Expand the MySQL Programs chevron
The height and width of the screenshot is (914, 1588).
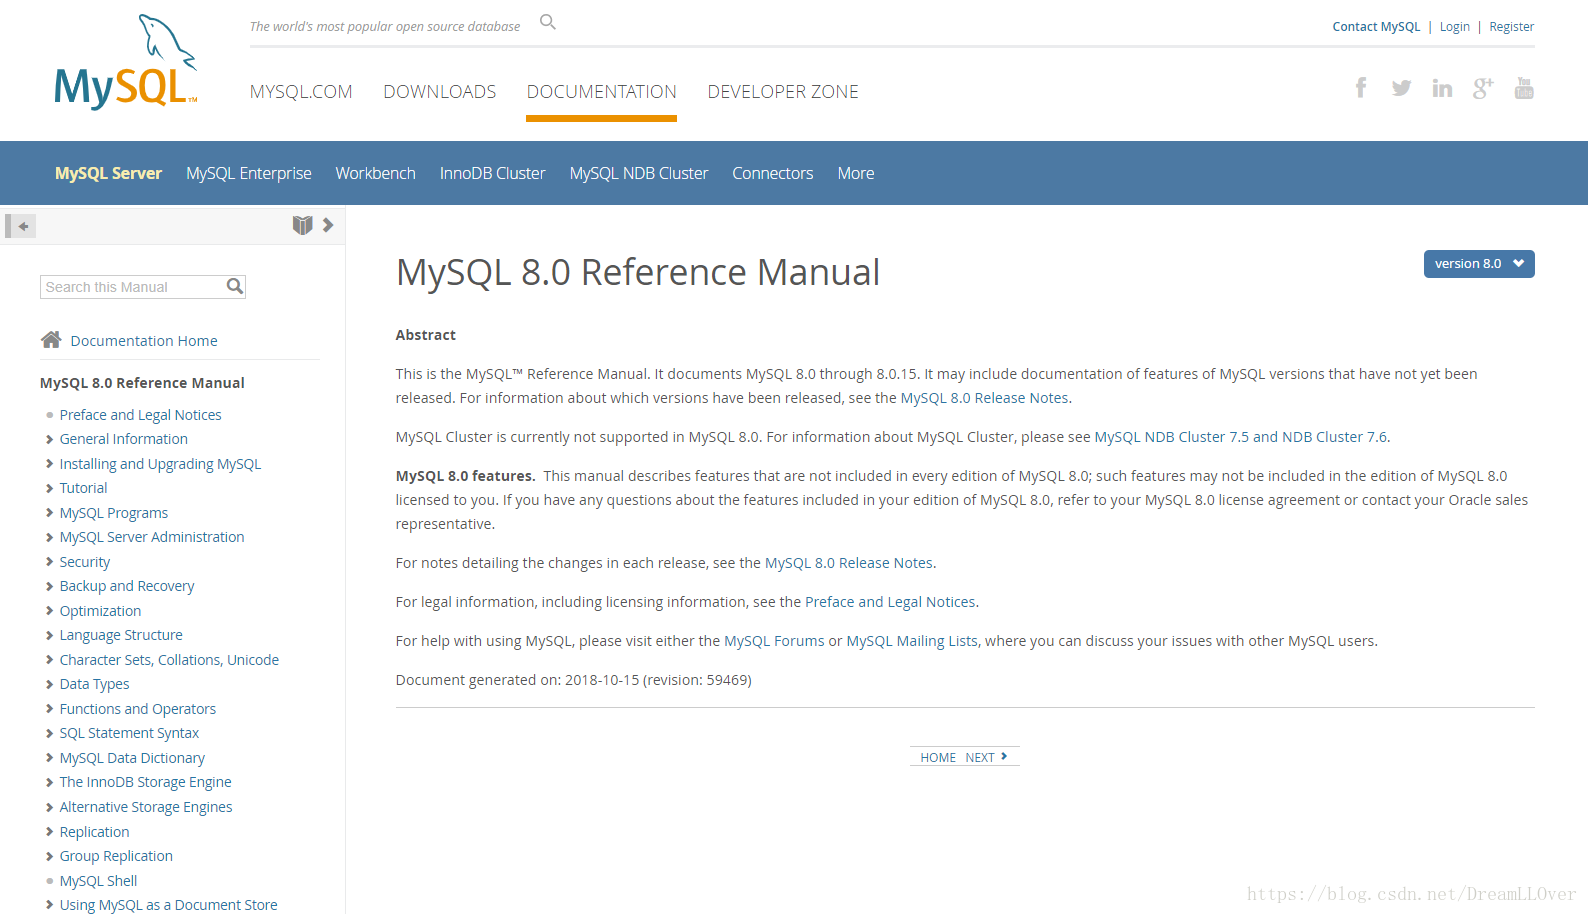pyautogui.click(x=49, y=513)
